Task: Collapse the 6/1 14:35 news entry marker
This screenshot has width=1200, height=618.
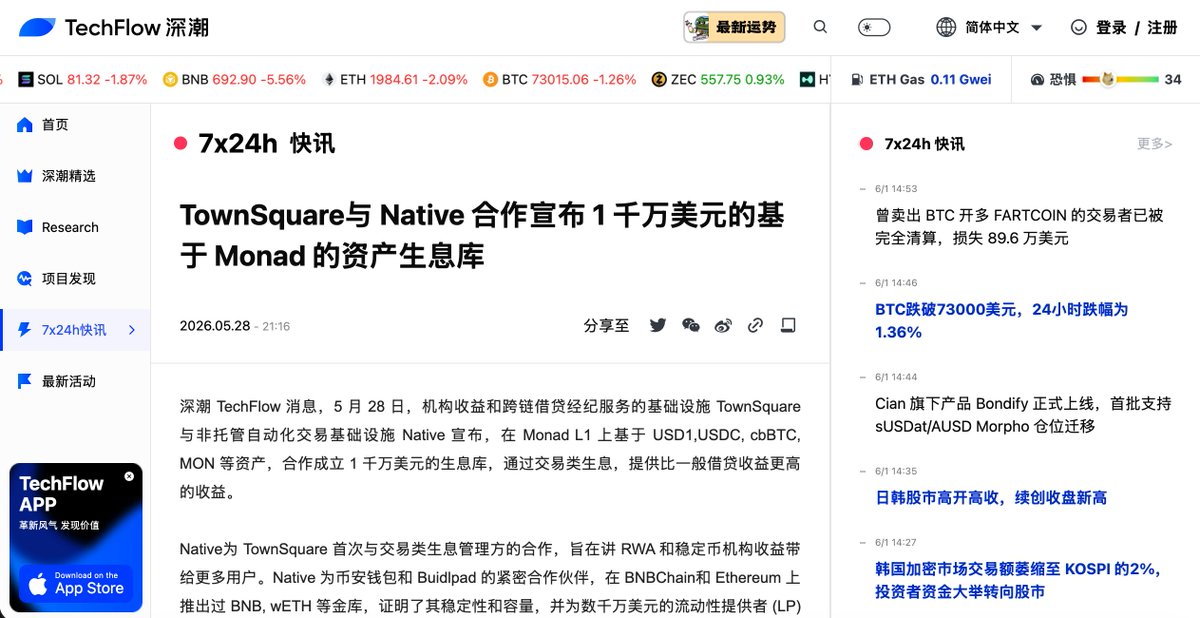Action: pos(863,471)
